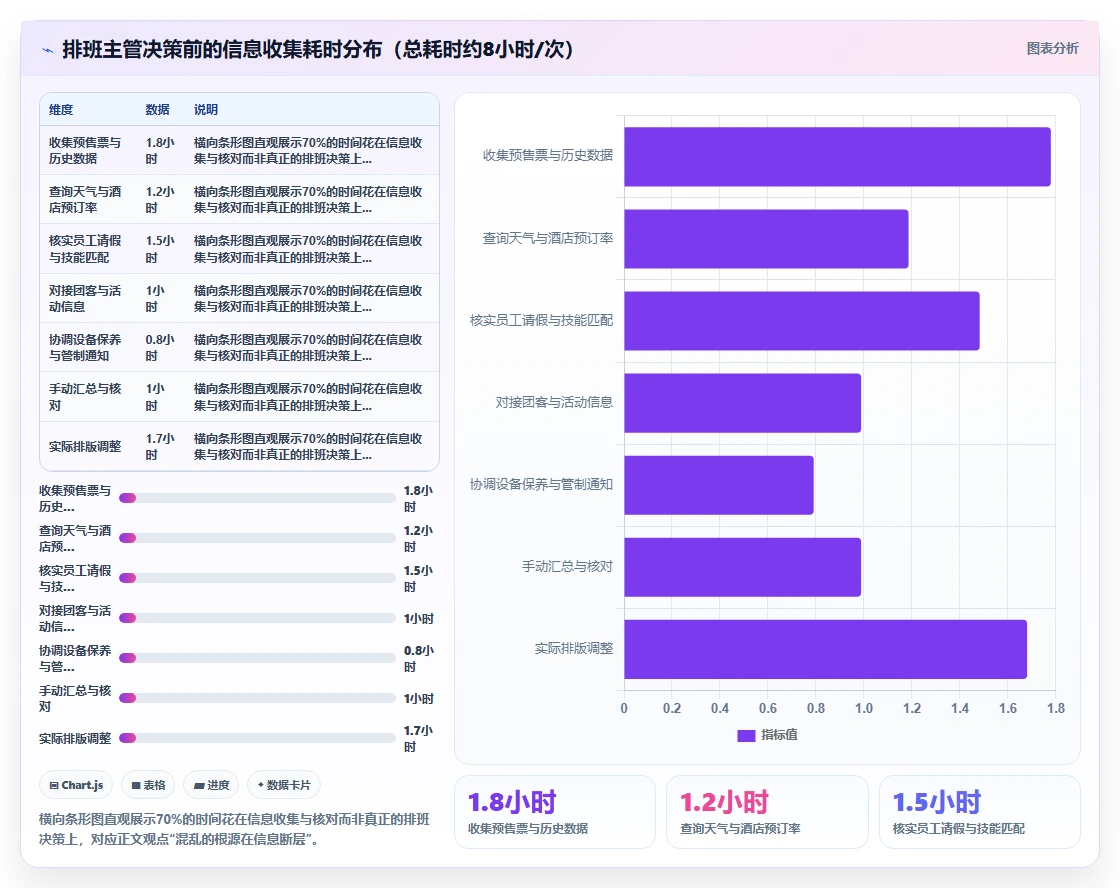Click the 1.8小时 value in the progress list
This screenshot has width=1120, height=888.
point(419,498)
